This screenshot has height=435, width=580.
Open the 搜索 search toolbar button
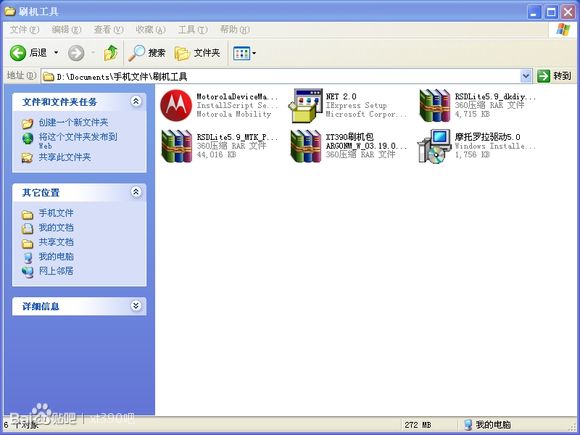(146, 53)
